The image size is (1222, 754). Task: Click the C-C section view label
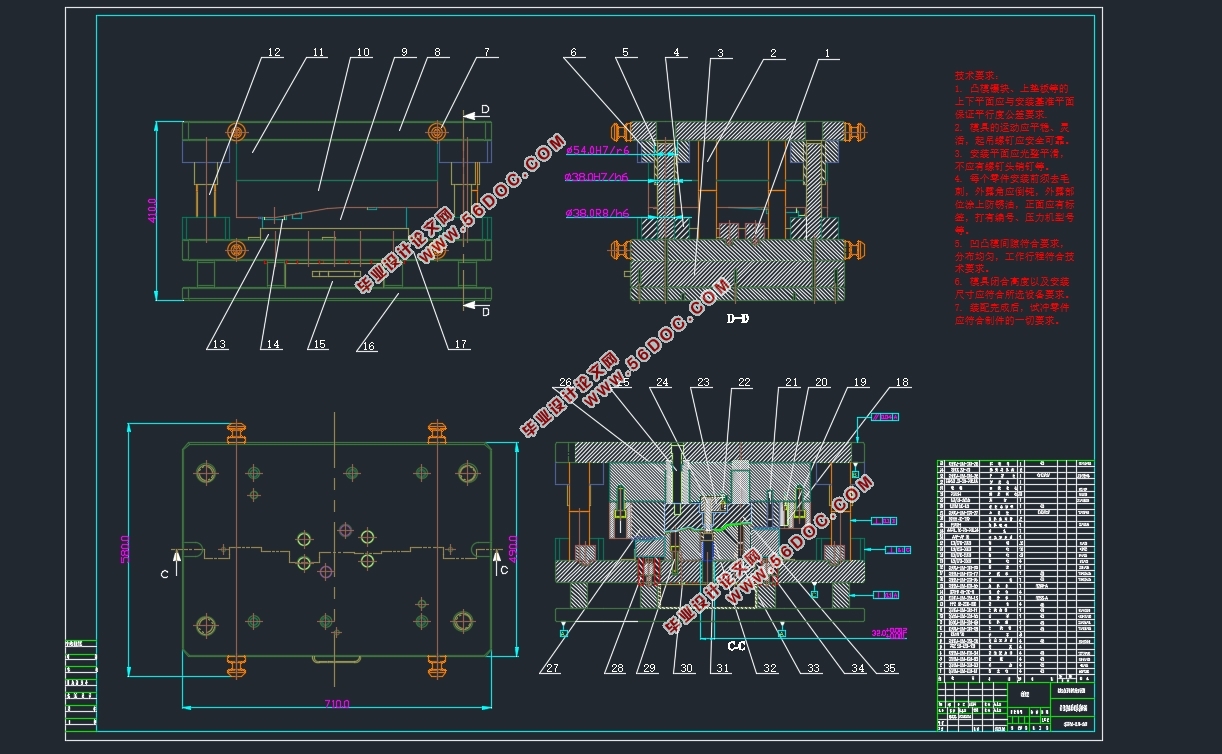737,647
